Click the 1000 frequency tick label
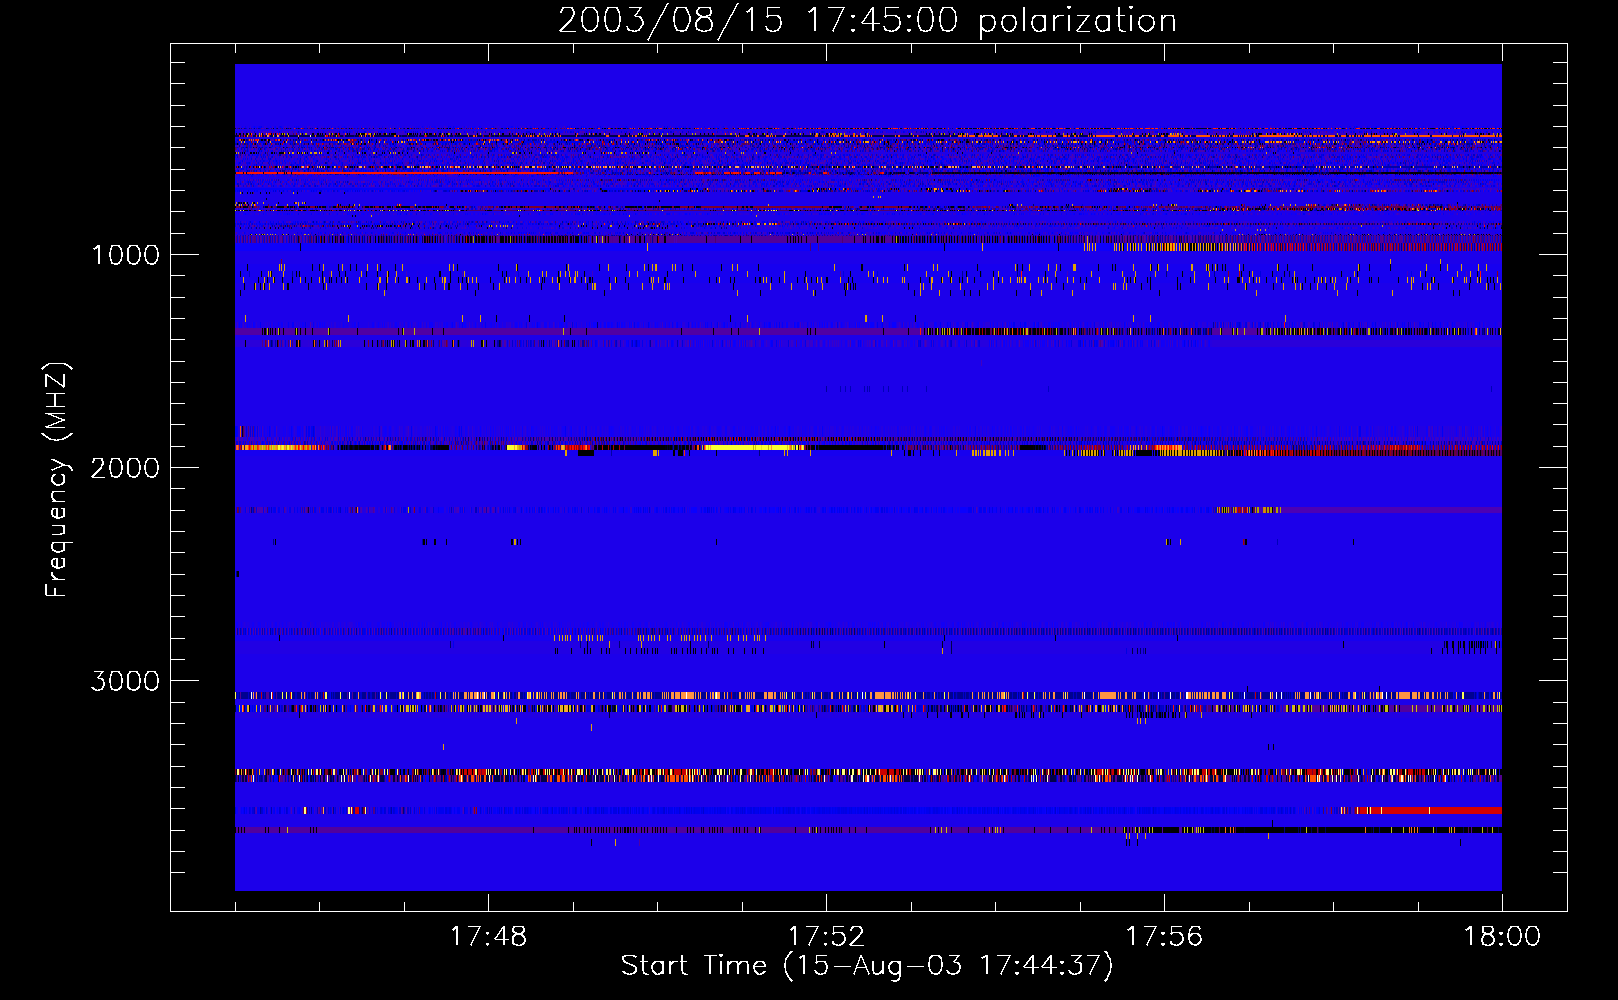Screen dimensions: 1618x1000 [125, 255]
